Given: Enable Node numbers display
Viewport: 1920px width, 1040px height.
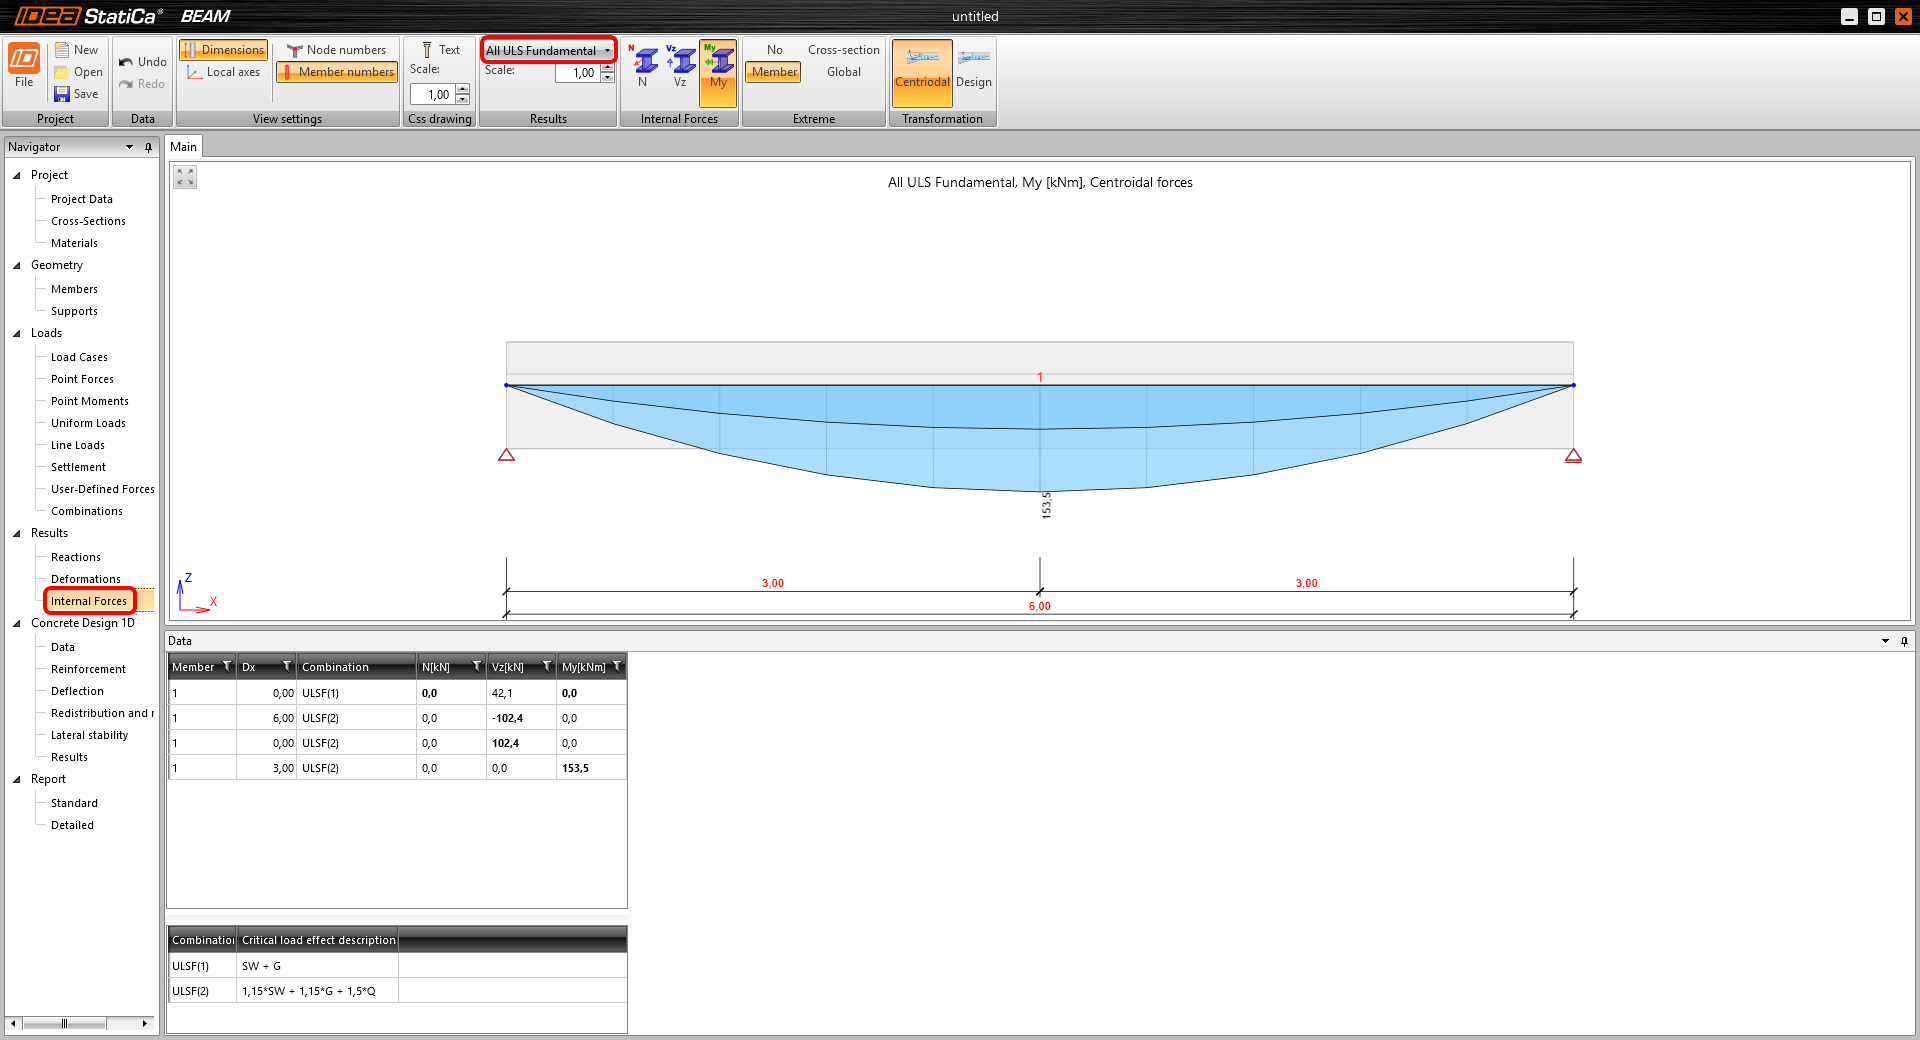Looking at the screenshot, I should [x=336, y=50].
